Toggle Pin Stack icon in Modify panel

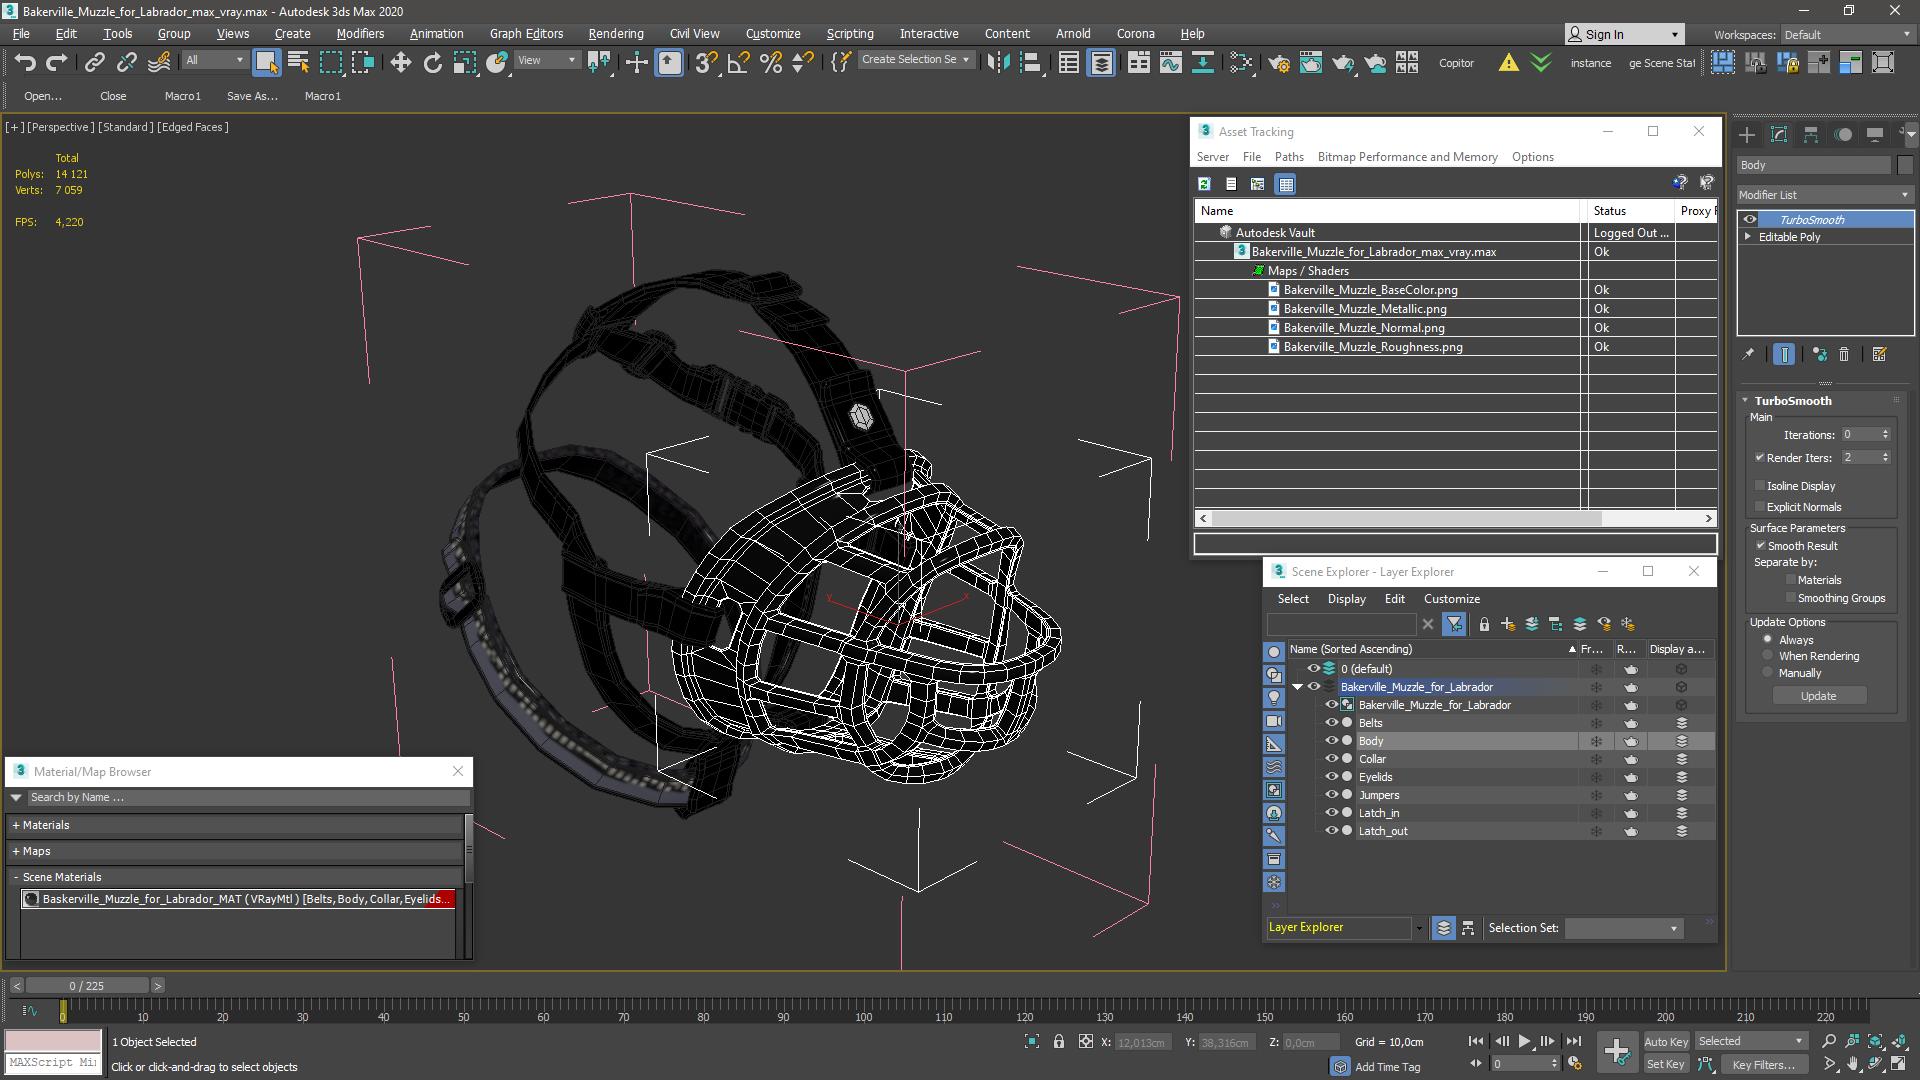click(x=1748, y=354)
